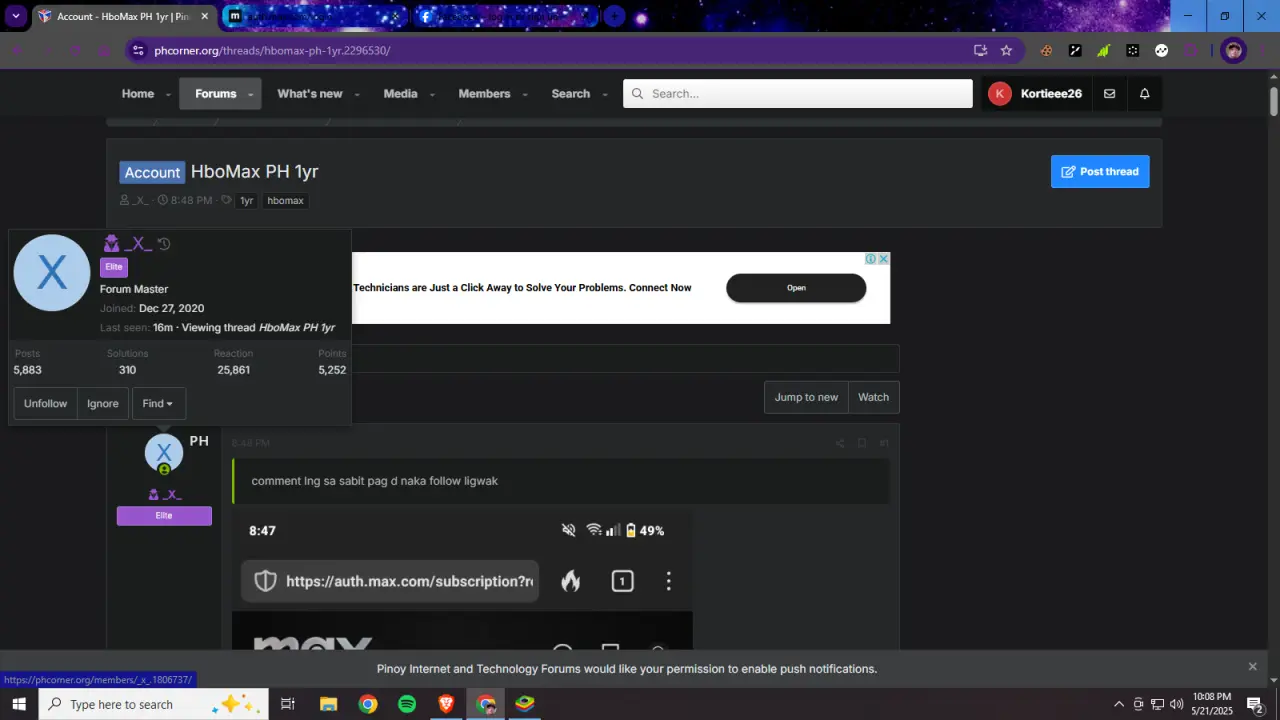Open File Explorer from the taskbar
This screenshot has height=720, width=1280.
[328, 704]
